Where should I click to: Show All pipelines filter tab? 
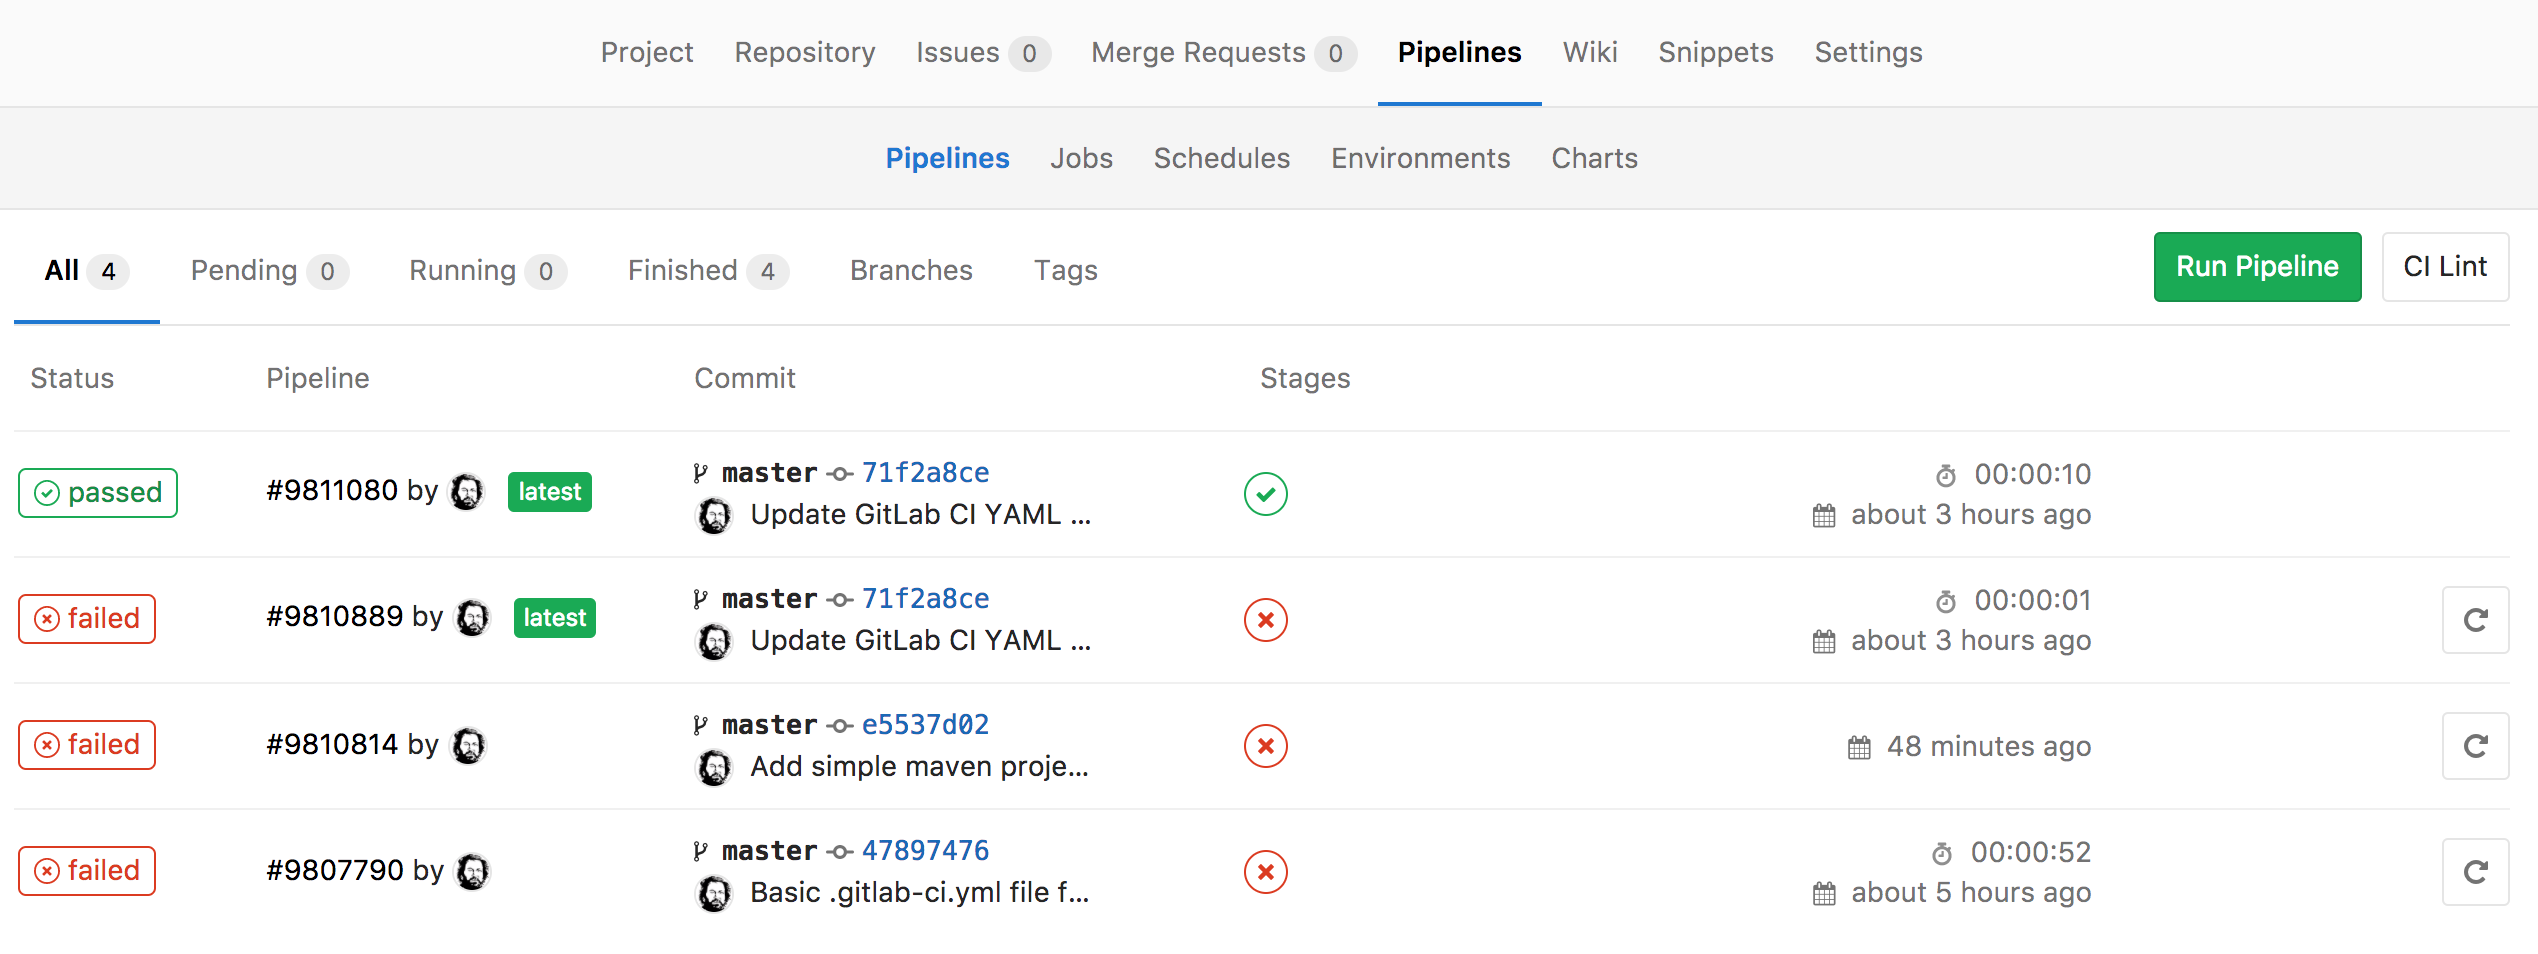coord(87,271)
